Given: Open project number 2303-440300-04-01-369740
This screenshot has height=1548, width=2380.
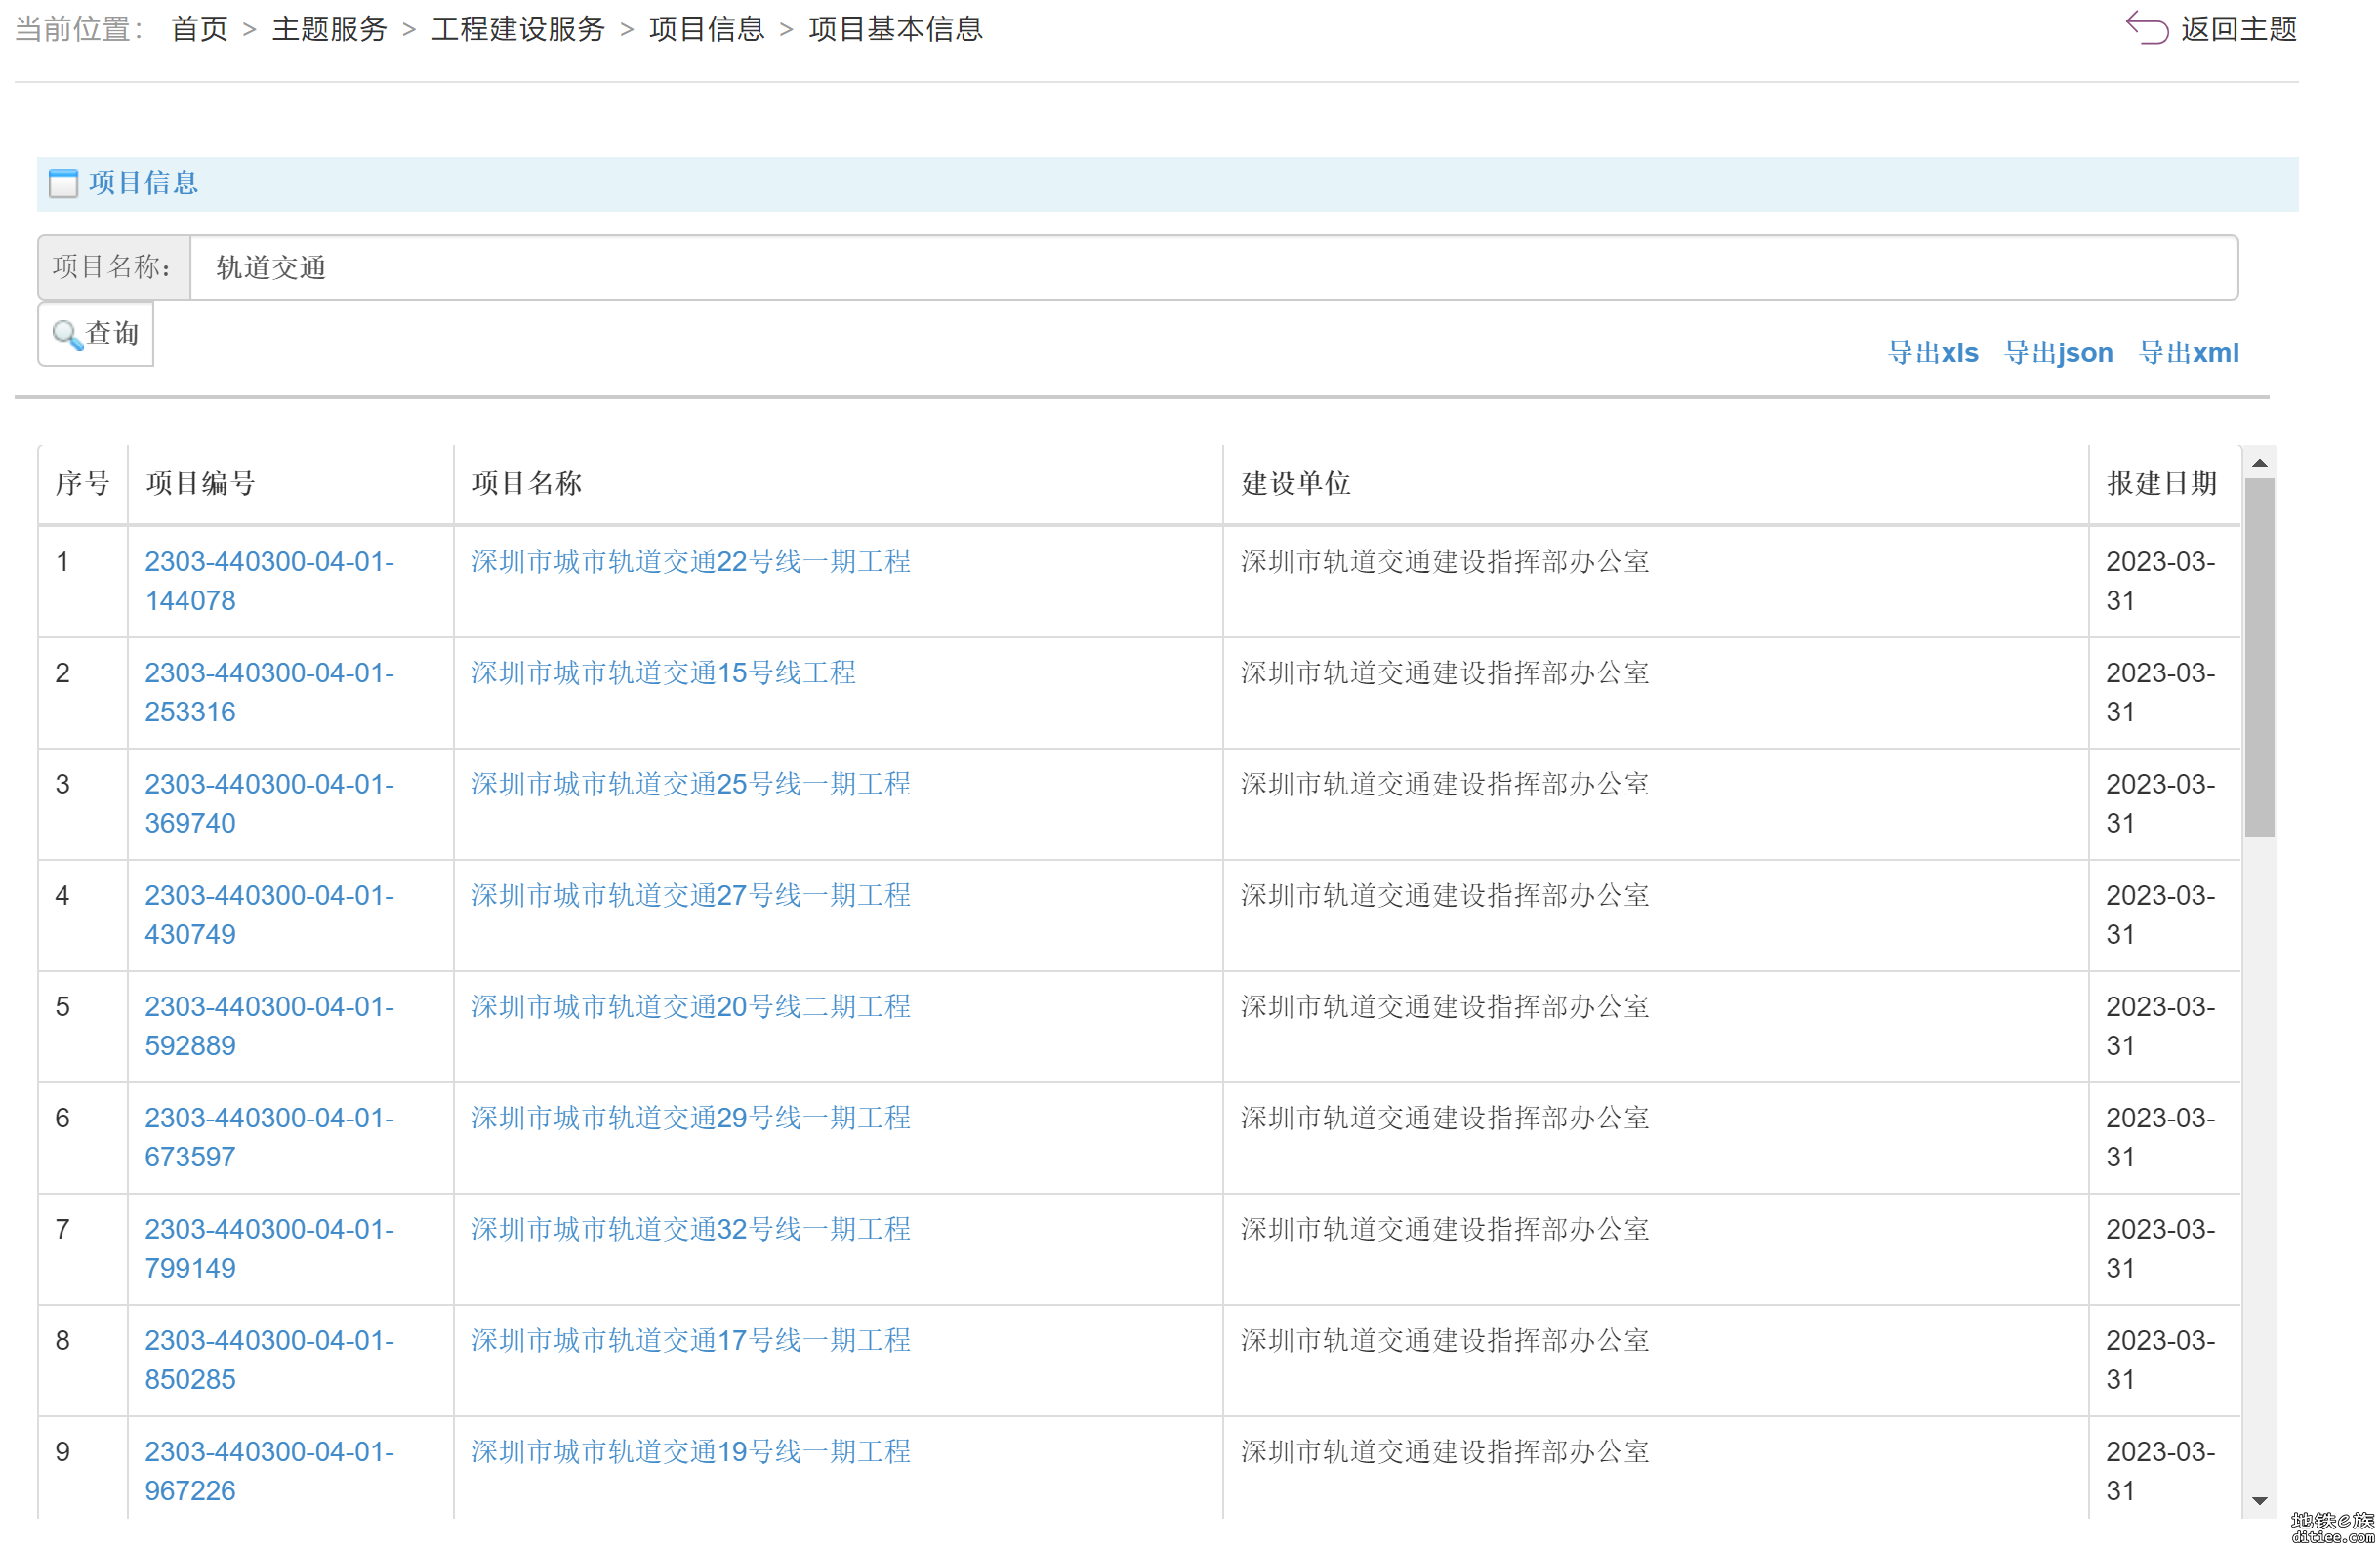Looking at the screenshot, I should [270, 803].
